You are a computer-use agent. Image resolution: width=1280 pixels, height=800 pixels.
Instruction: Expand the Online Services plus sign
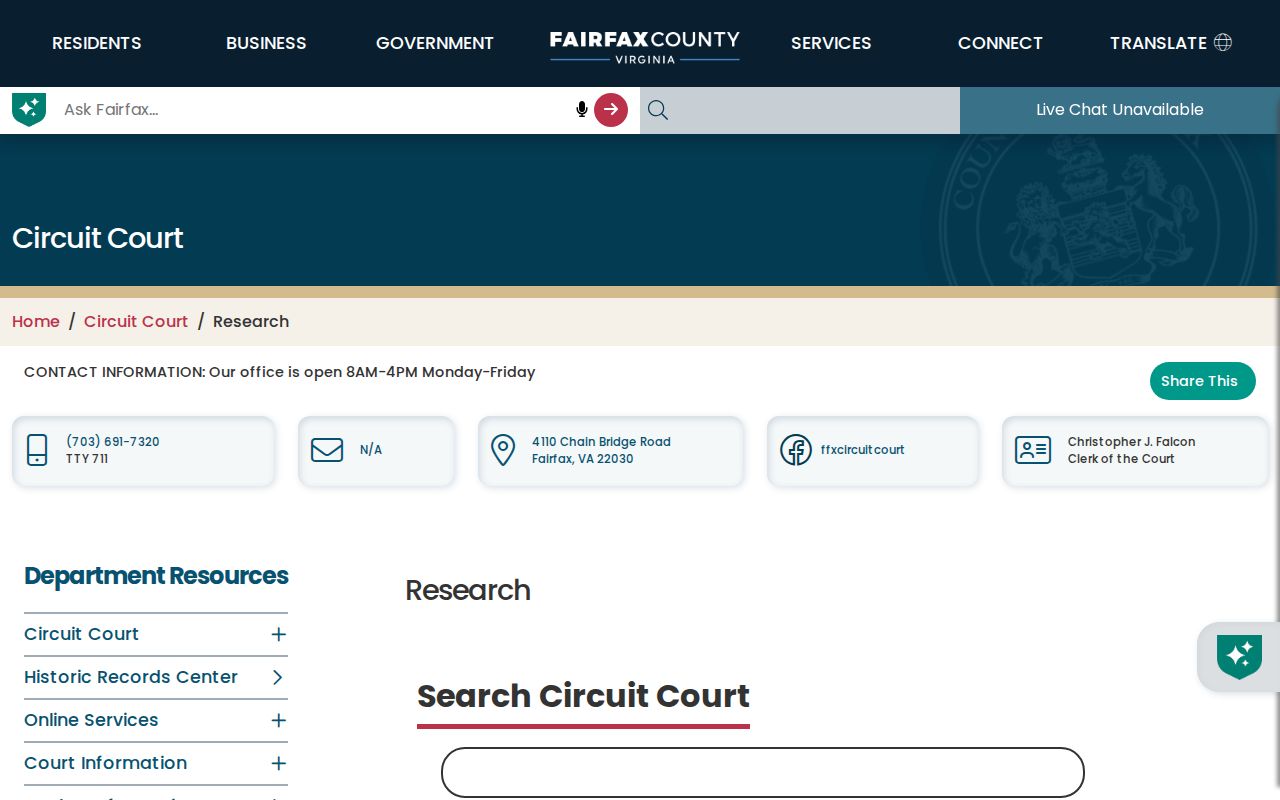[279, 720]
